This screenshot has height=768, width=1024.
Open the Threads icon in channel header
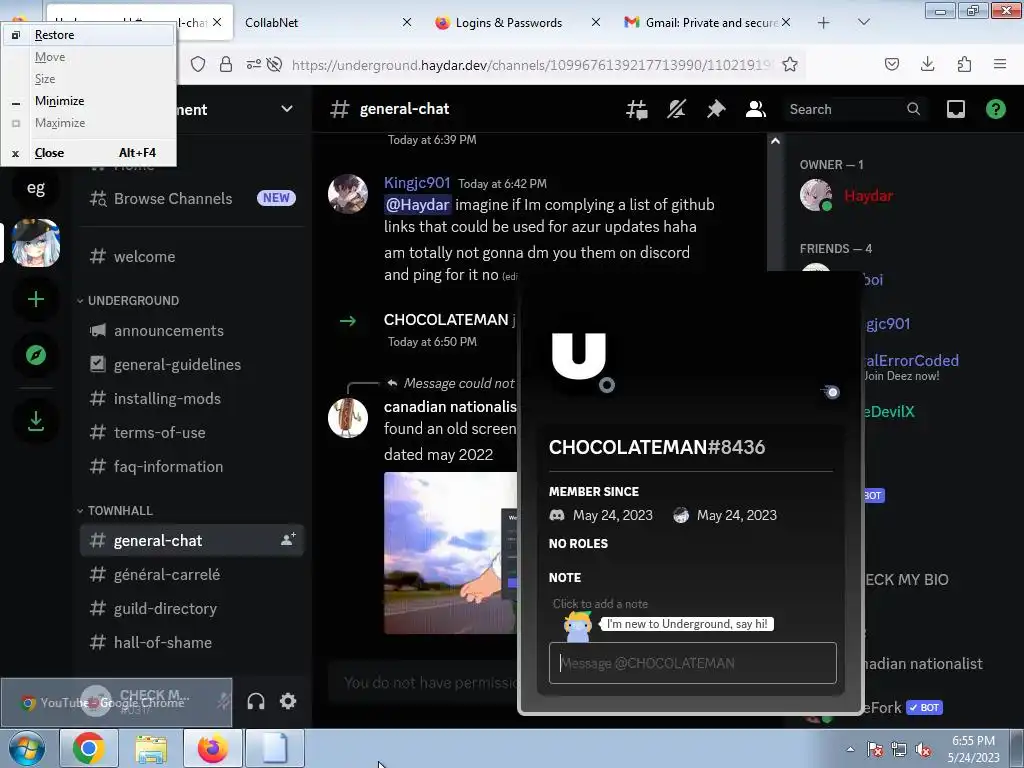point(637,109)
